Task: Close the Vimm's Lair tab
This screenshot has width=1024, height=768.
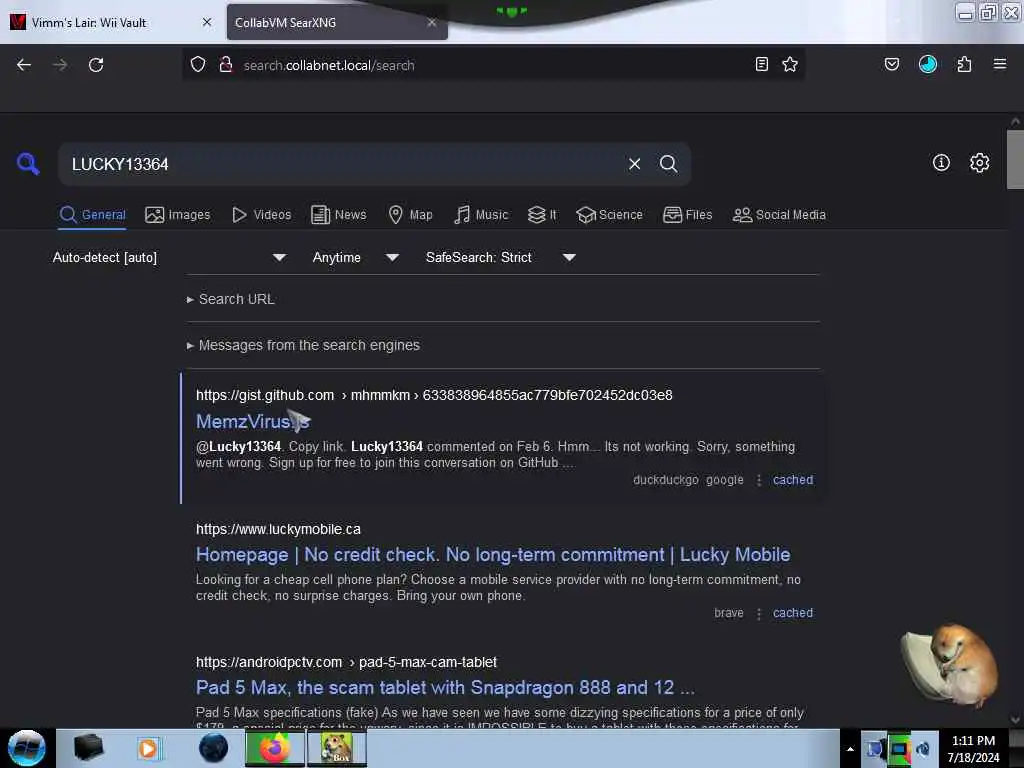Action: pyautogui.click(x=207, y=22)
